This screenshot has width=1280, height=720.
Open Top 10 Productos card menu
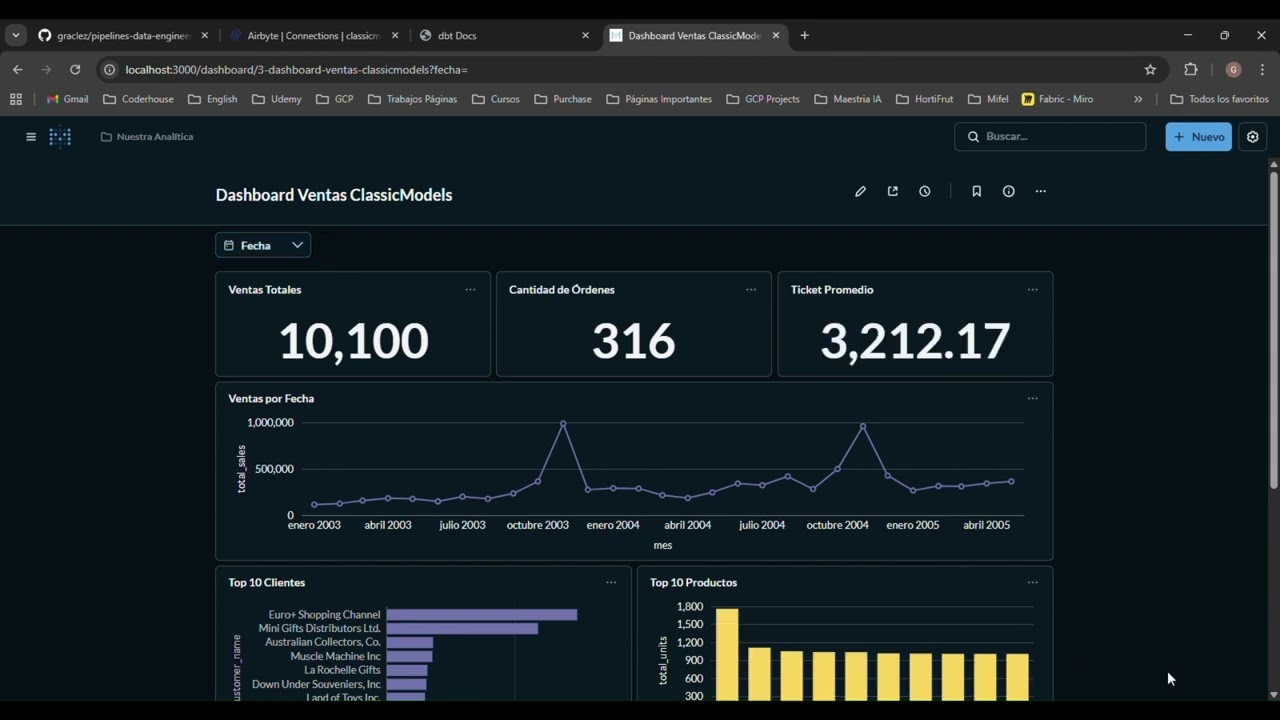point(1032,582)
